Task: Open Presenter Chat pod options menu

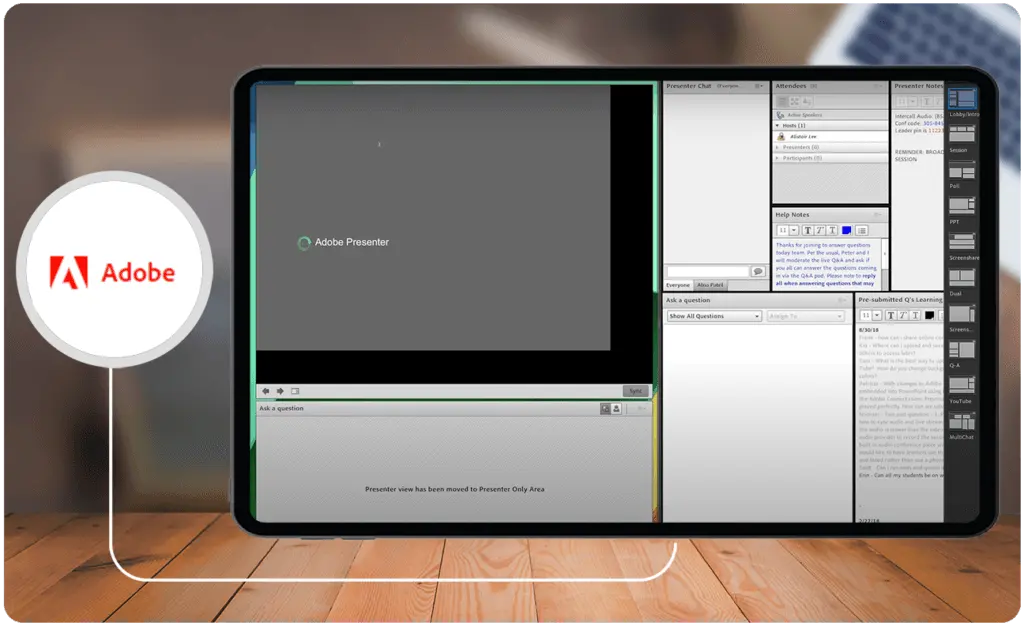Action: [x=759, y=86]
